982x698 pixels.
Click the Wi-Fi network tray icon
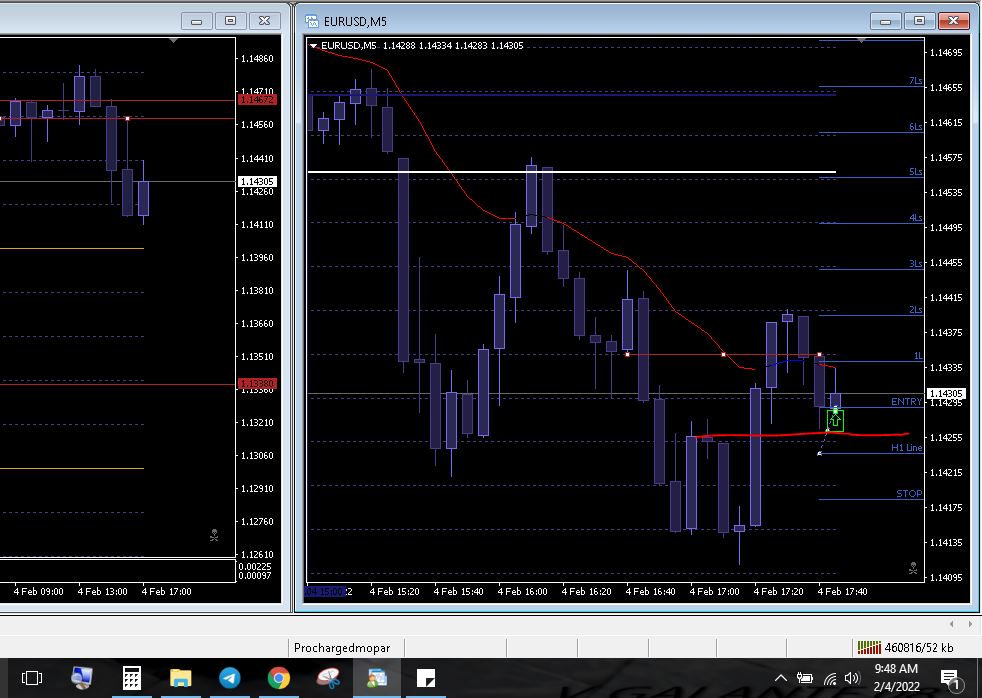pyautogui.click(x=830, y=679)
